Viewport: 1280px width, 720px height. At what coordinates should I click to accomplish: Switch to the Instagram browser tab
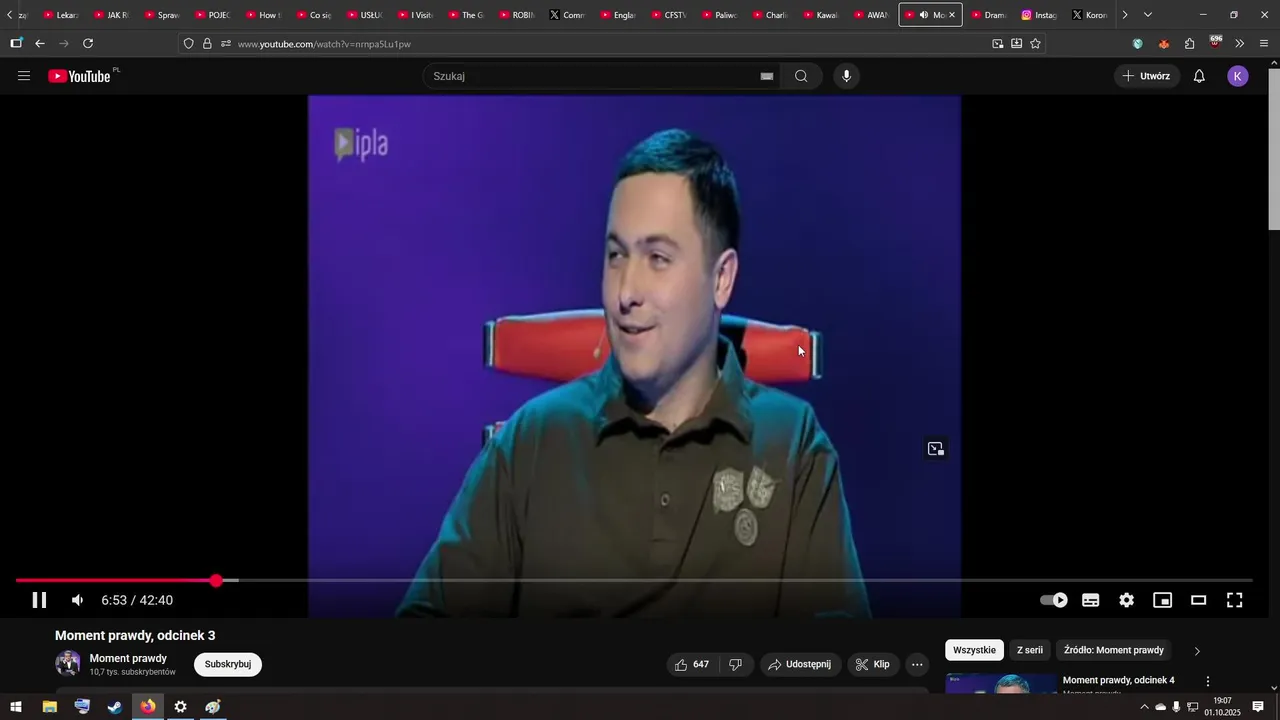click(1039, 15)
